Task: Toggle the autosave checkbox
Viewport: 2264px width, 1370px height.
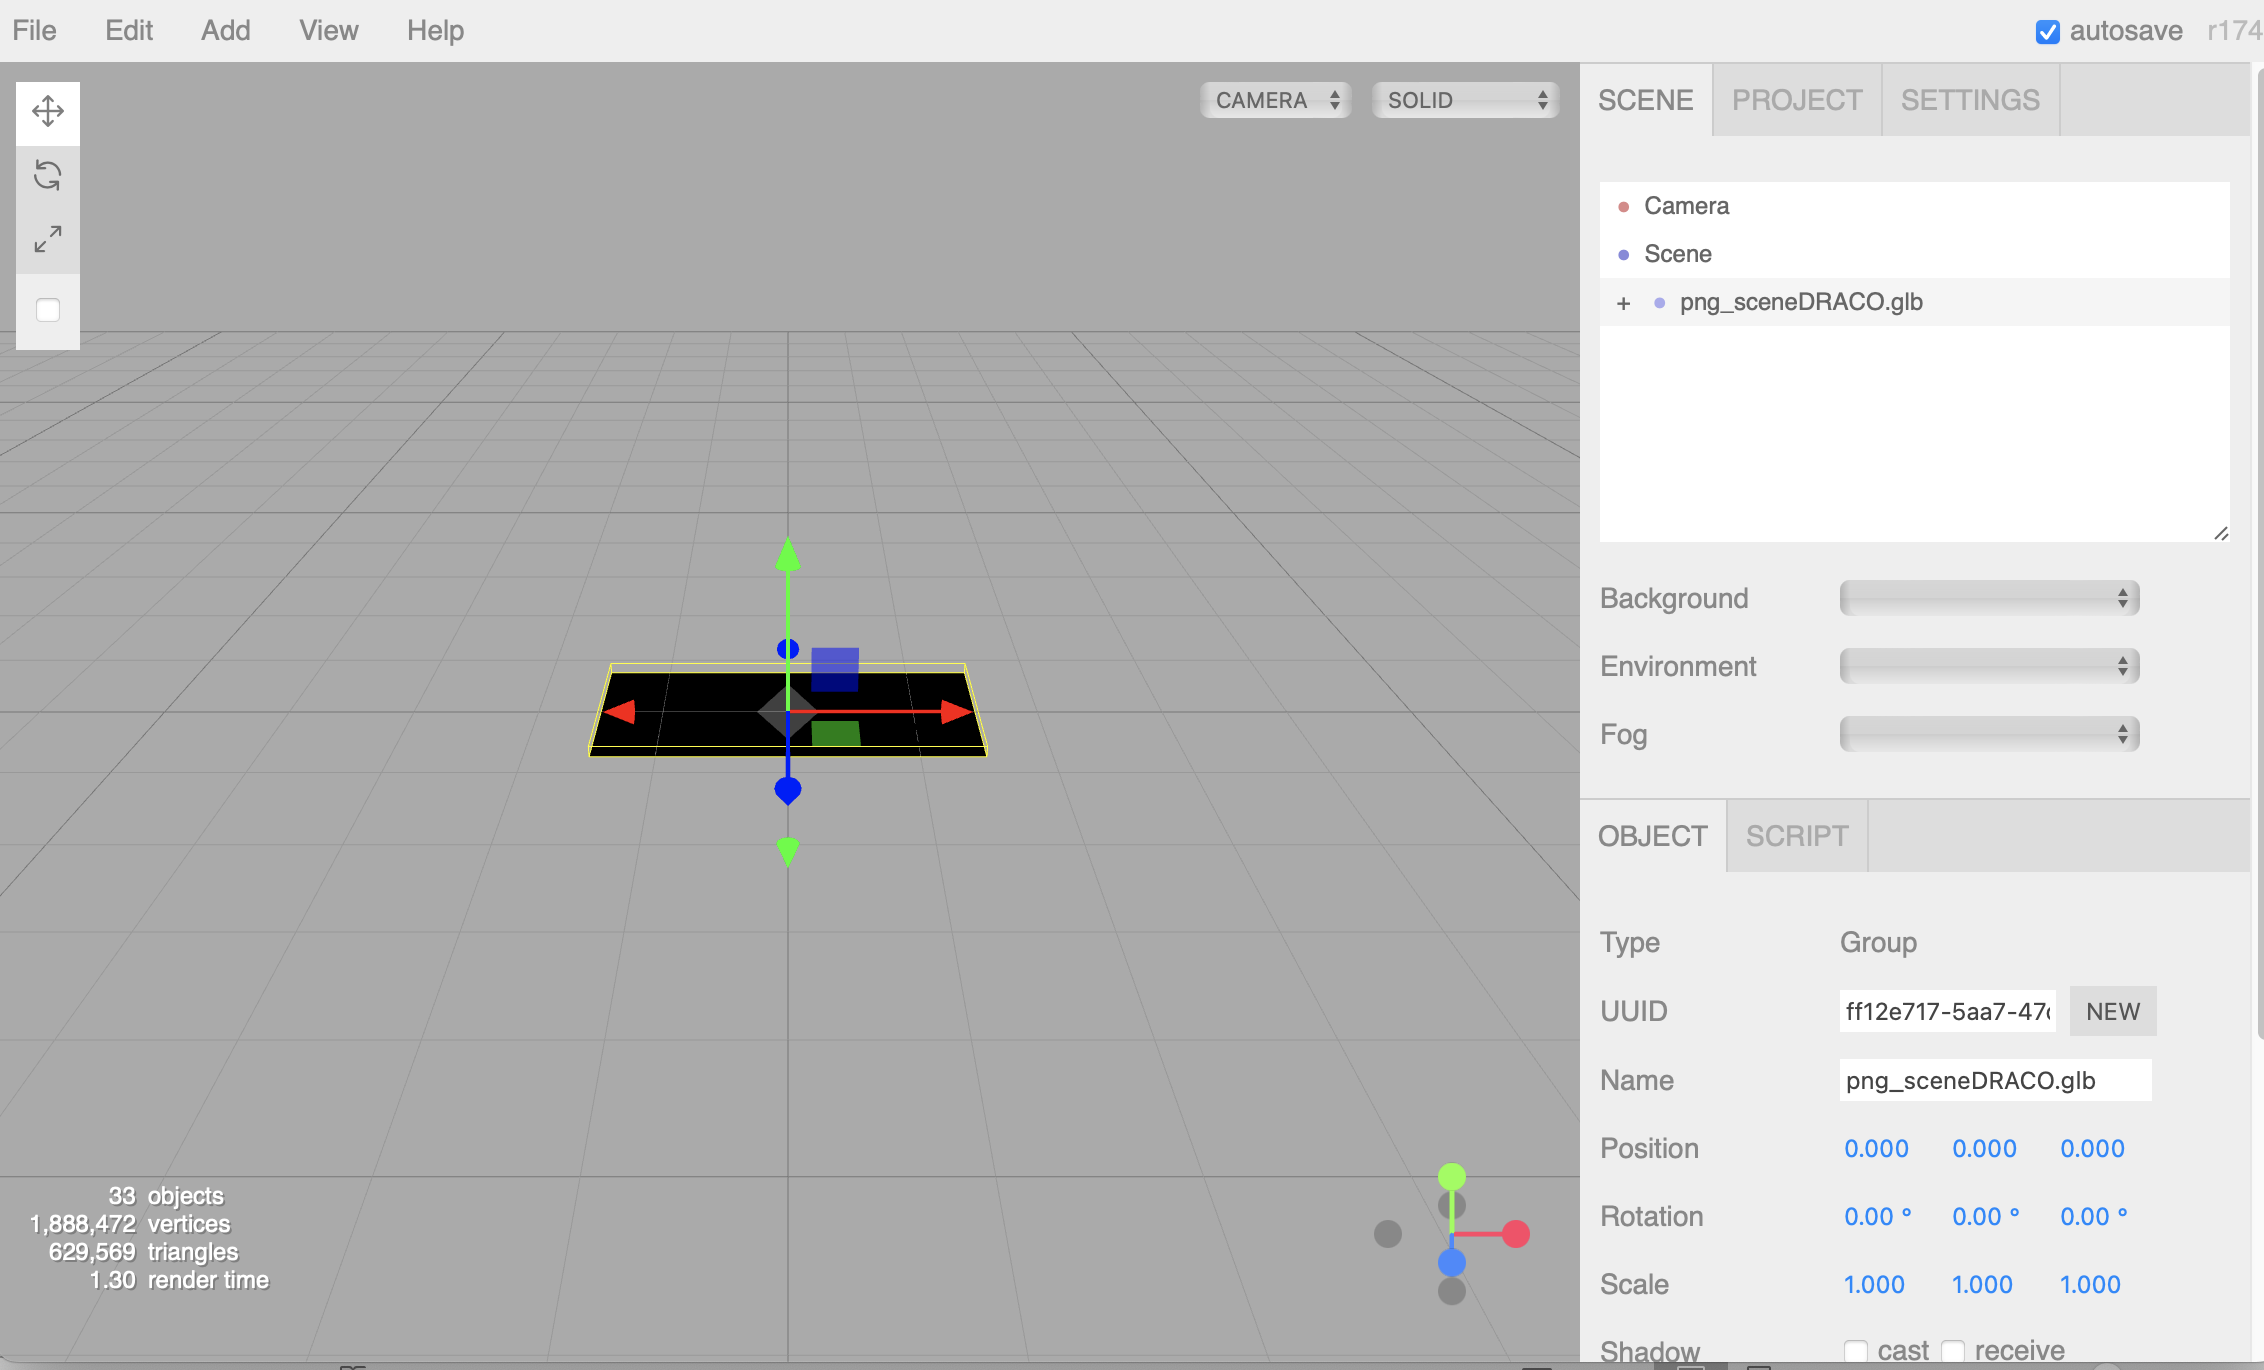Action: click(2047, 32)
